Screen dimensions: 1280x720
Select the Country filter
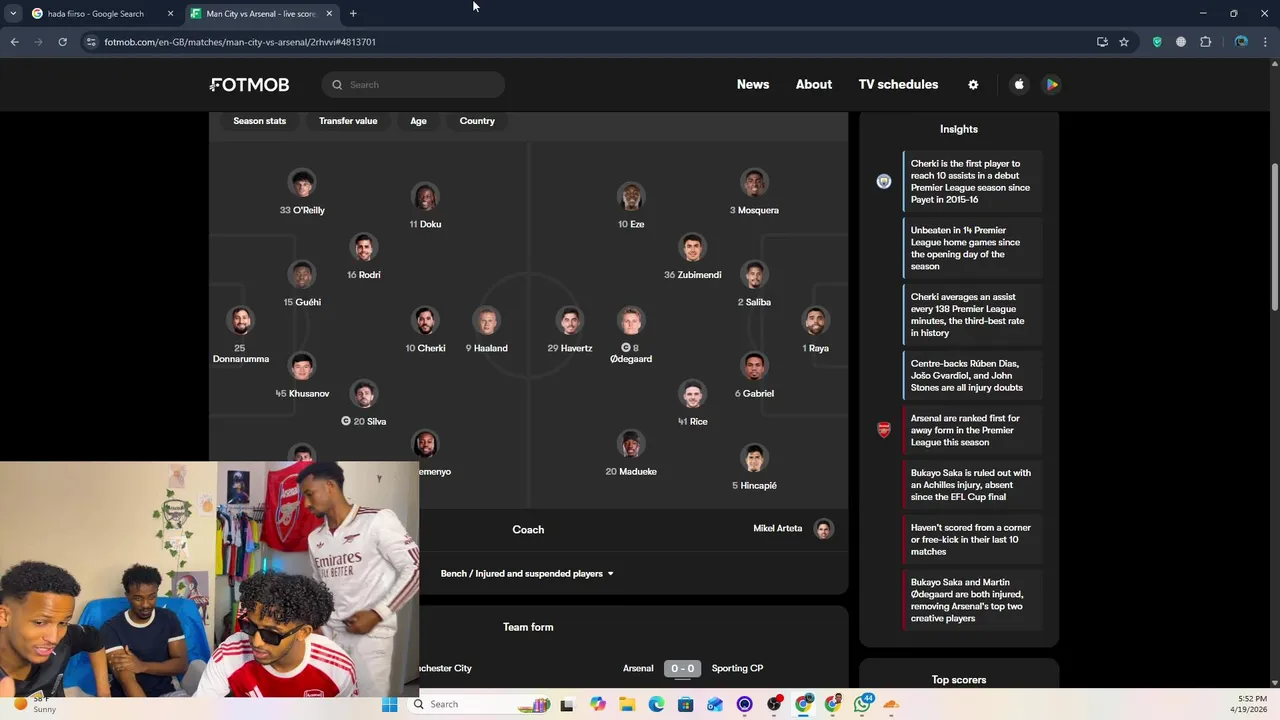point(477,121)
